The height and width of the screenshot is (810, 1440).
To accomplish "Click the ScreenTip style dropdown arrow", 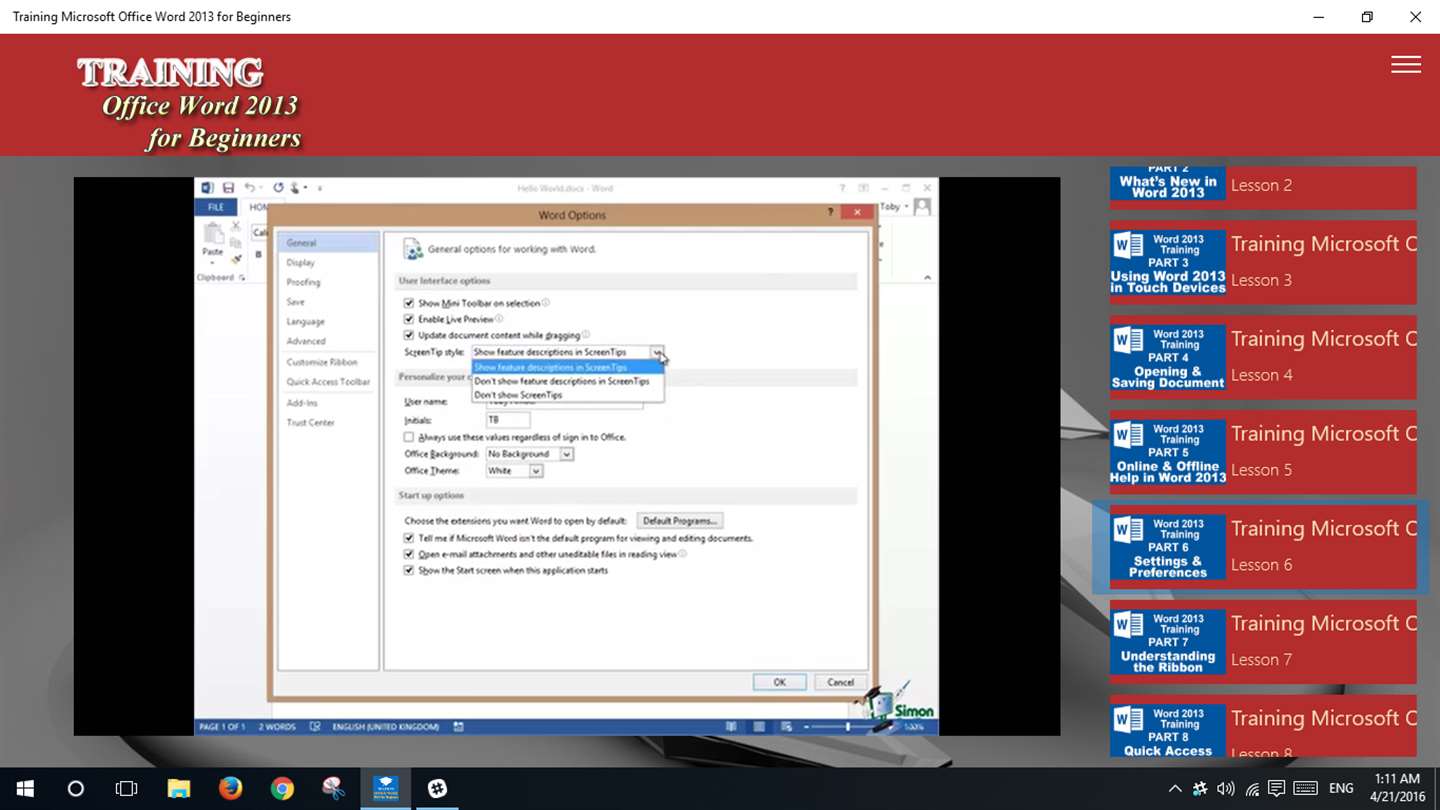I will point(657,352).
